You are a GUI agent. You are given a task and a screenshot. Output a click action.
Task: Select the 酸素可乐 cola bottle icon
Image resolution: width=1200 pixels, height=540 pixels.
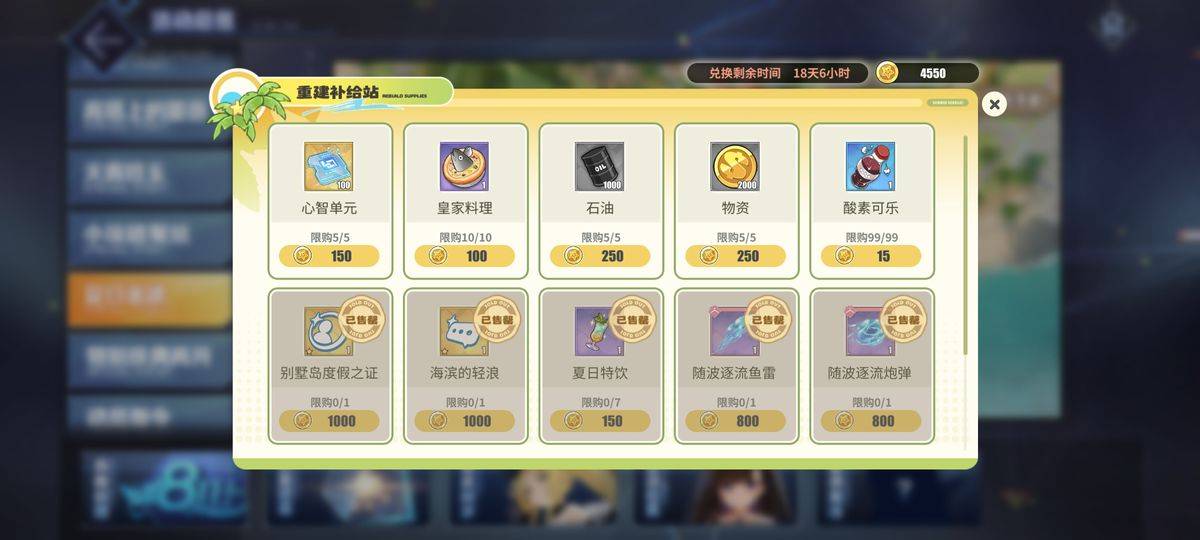coord(870,167)
